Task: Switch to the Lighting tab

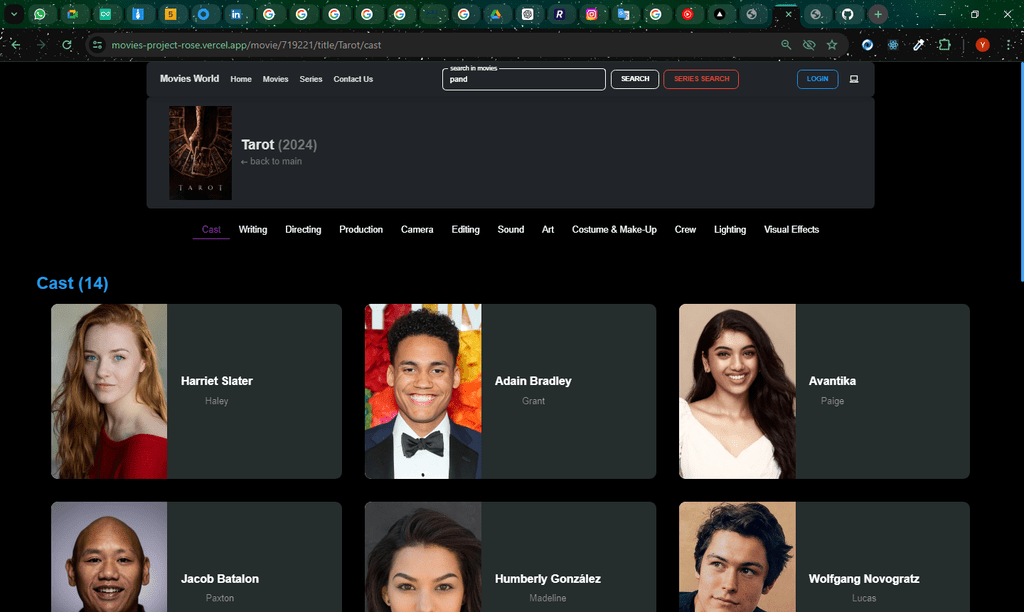Action: (730, 229)
